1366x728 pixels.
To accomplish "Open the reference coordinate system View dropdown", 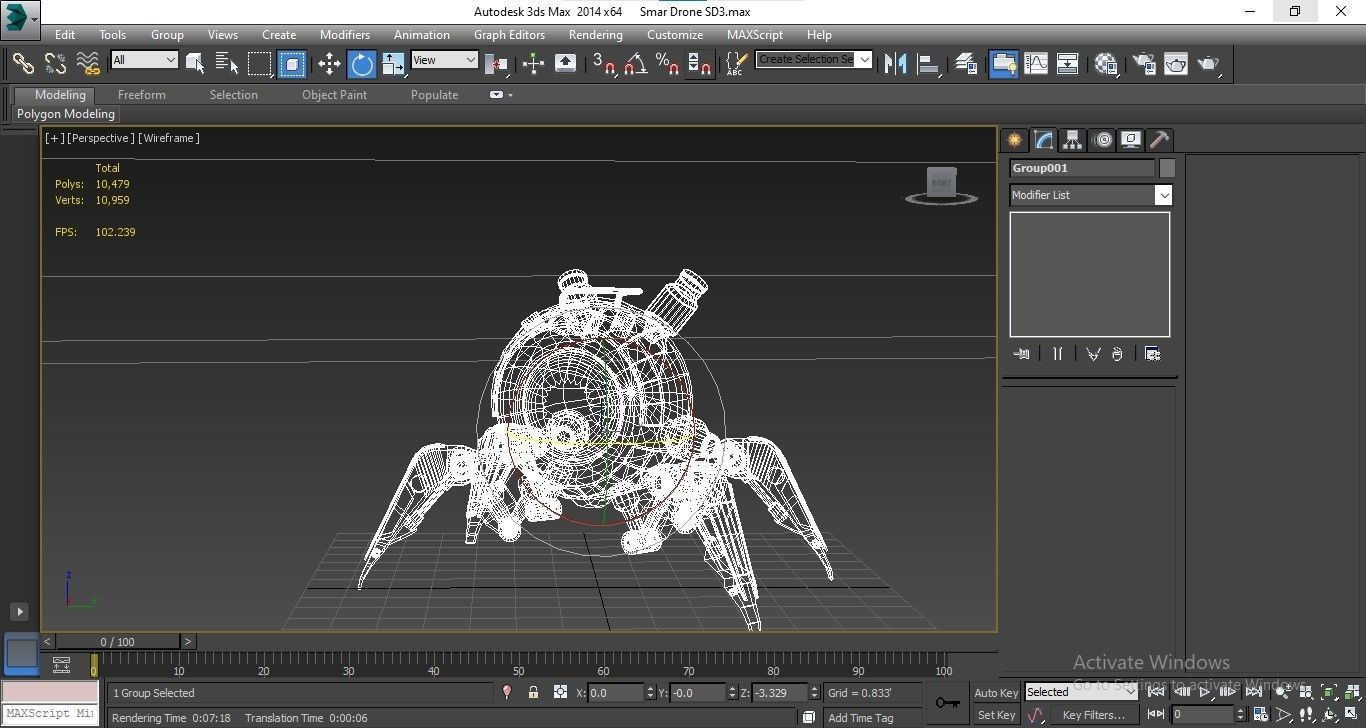I will (x=444, y=60).
